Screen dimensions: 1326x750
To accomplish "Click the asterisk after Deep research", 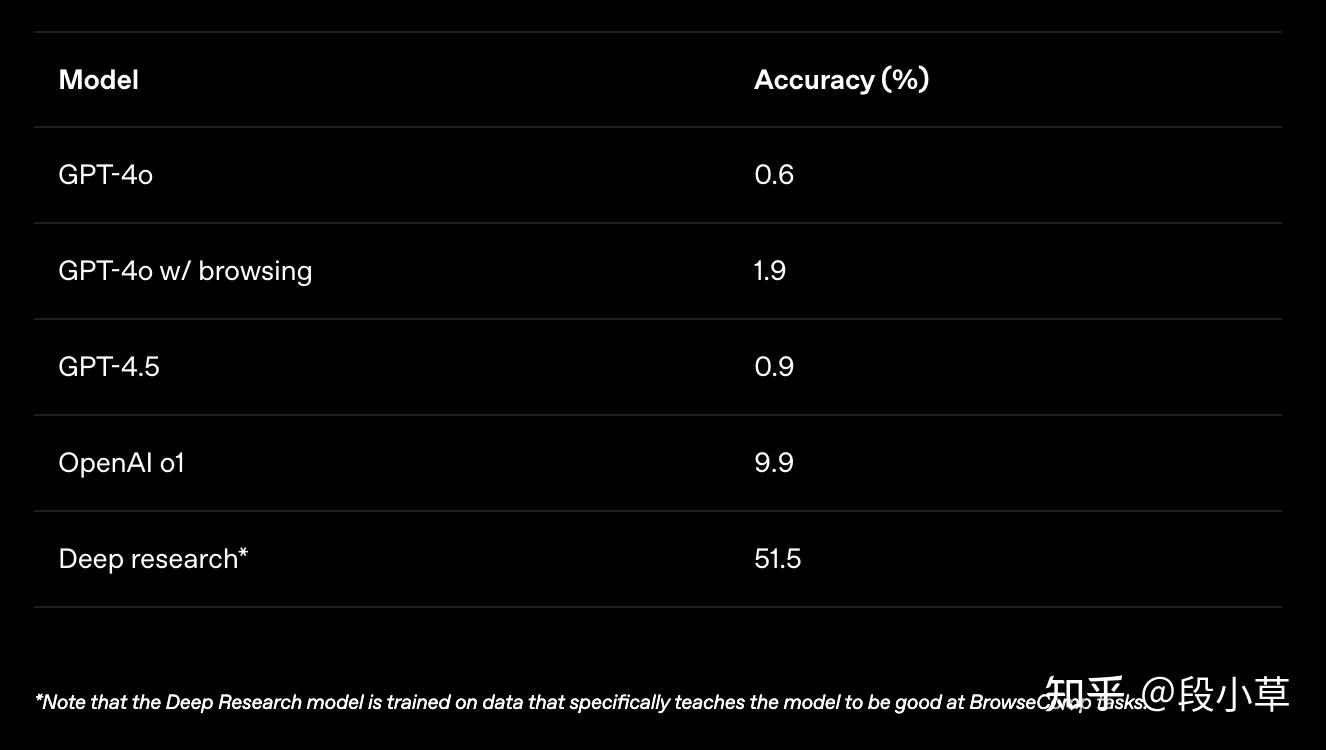I will coord(243,553).
